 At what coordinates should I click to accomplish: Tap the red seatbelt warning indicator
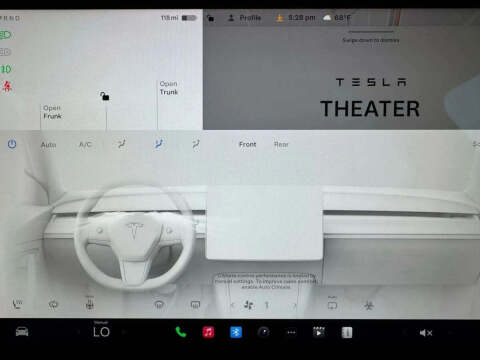tap(7, 86)
